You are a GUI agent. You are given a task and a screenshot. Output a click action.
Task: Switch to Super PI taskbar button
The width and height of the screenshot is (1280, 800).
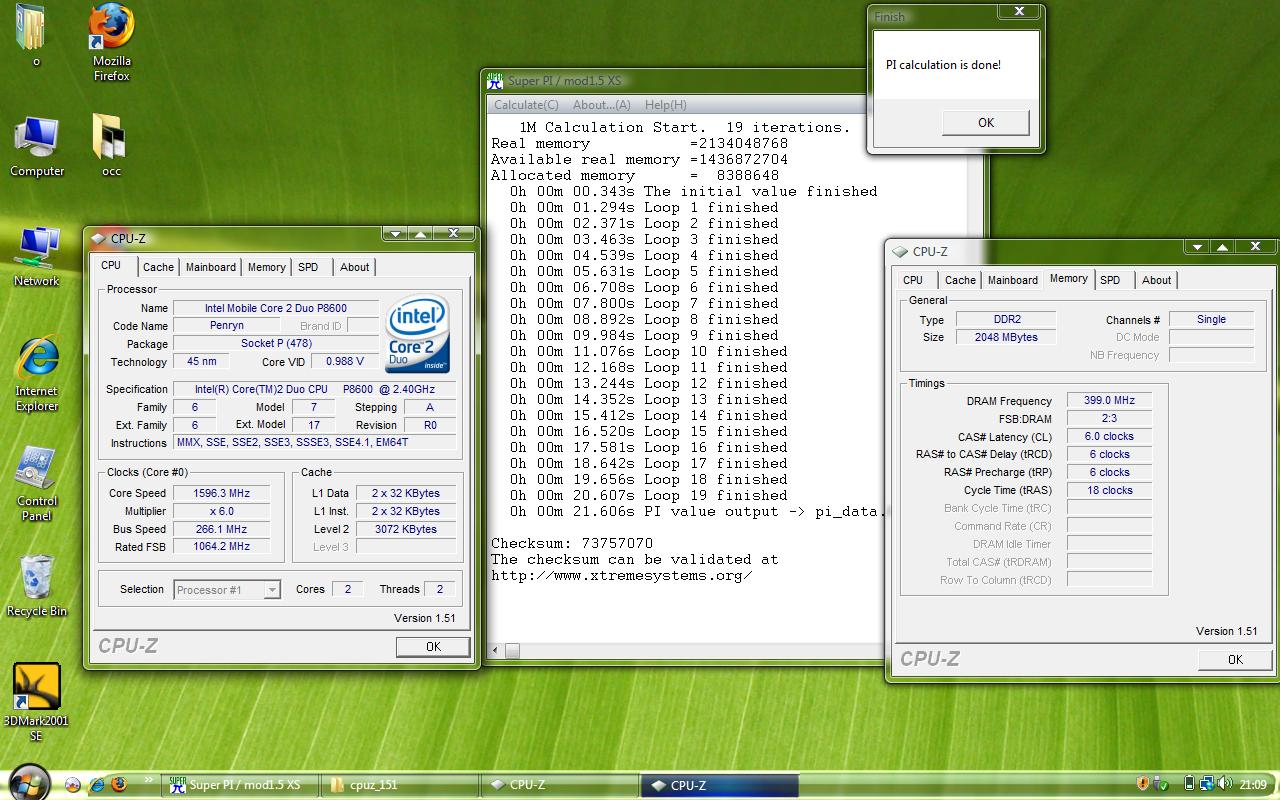240,785
